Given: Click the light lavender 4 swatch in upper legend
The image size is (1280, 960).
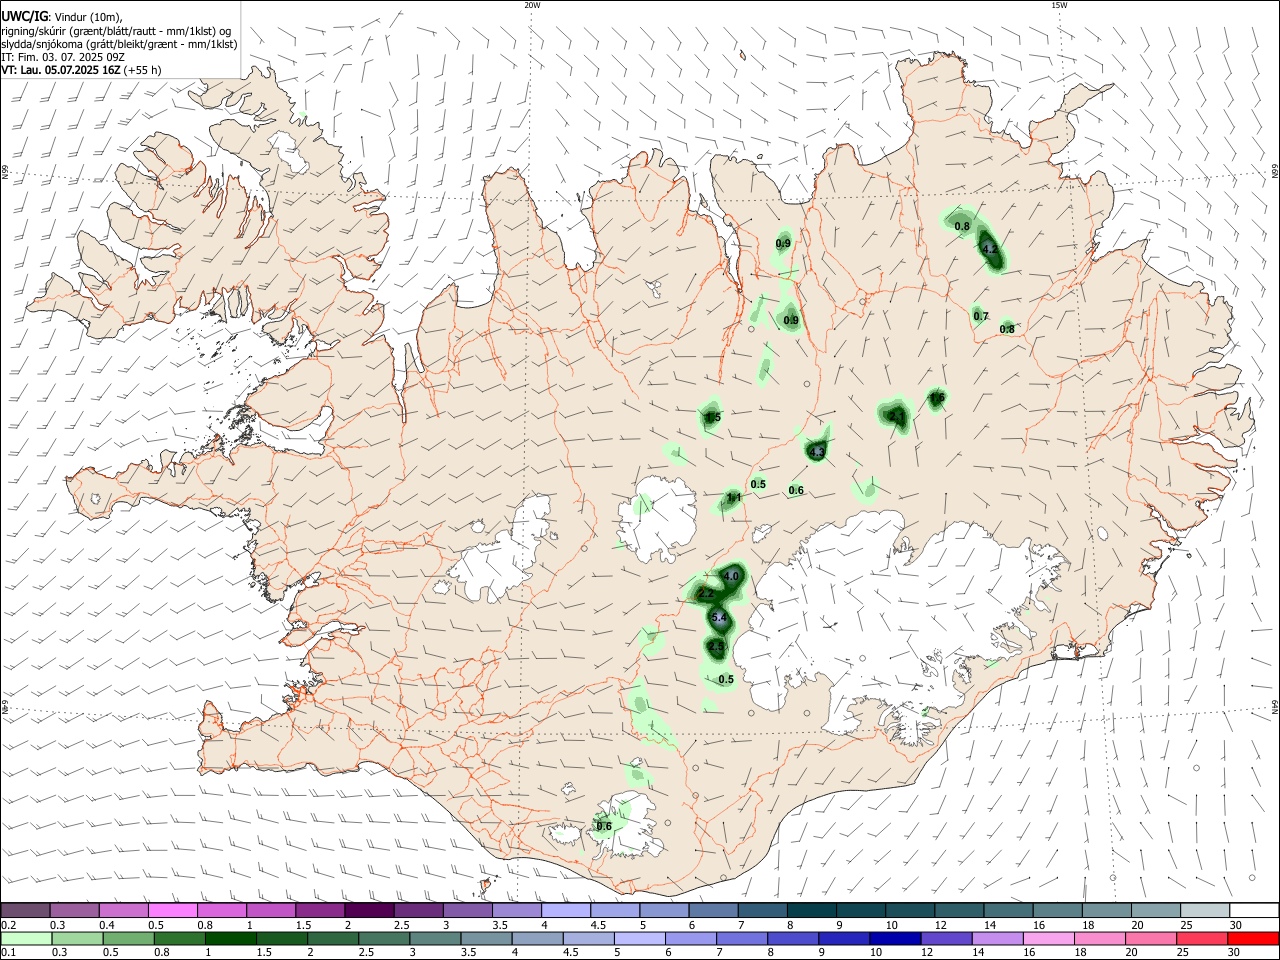Looking at the screenshot, I should pyautogui.click(x=566, y=910).
